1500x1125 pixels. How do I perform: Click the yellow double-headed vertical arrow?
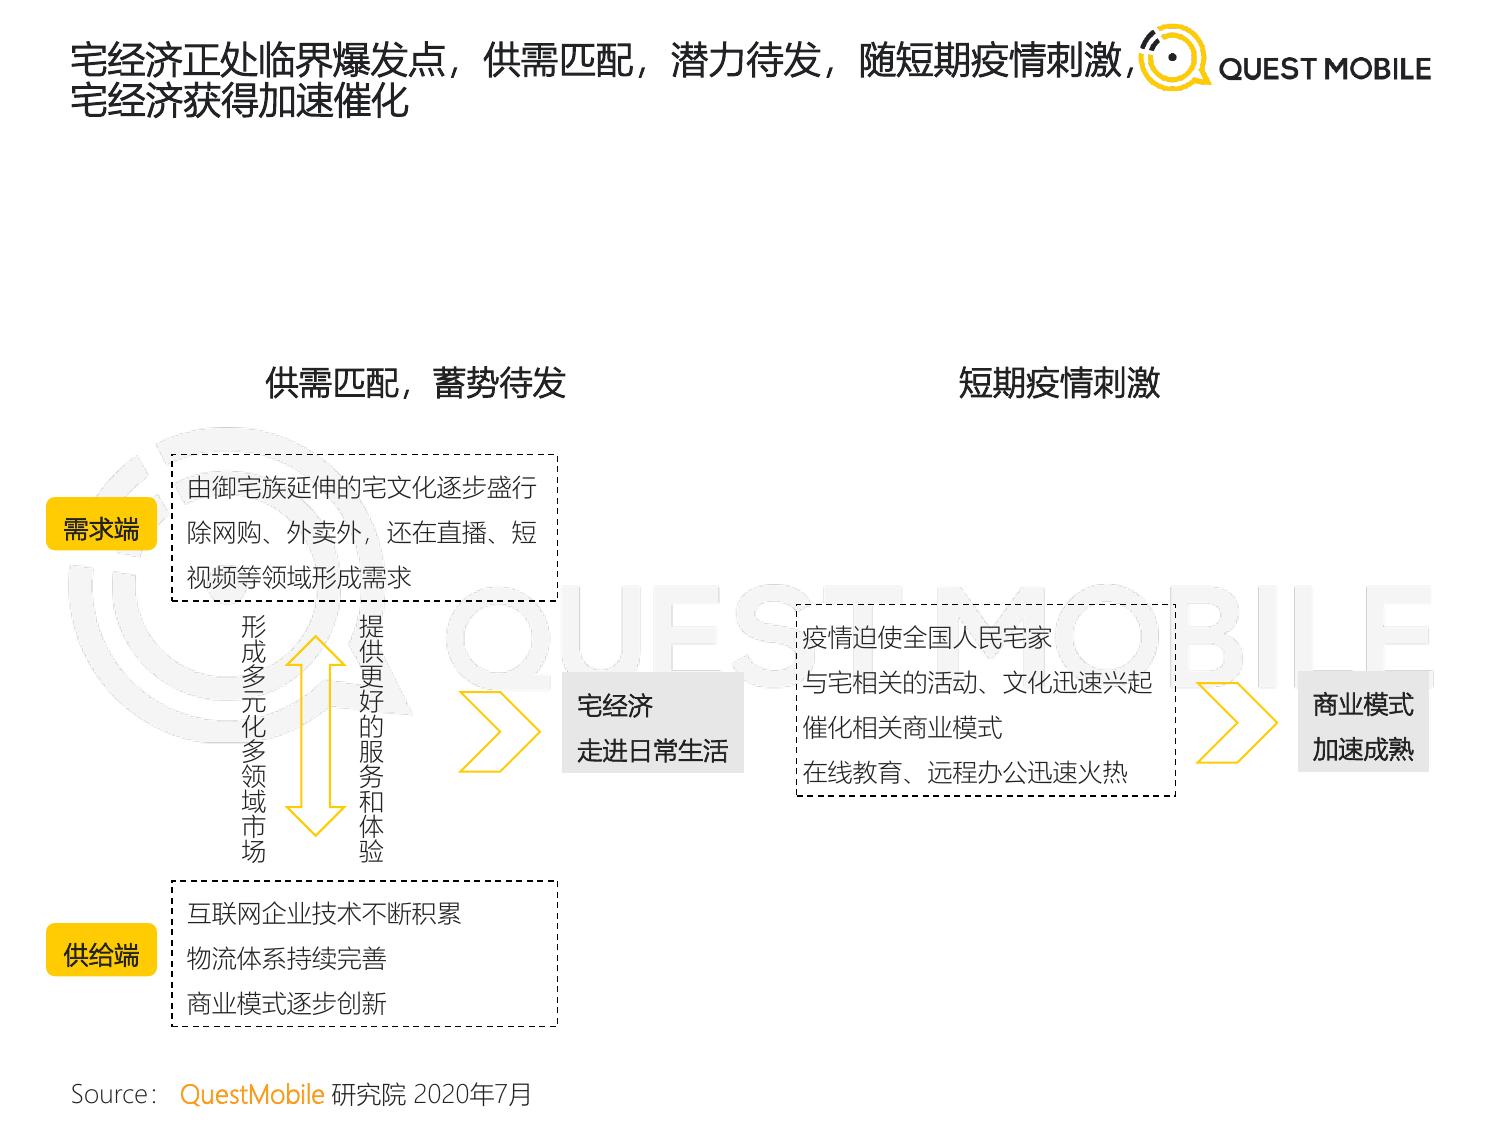315,735
